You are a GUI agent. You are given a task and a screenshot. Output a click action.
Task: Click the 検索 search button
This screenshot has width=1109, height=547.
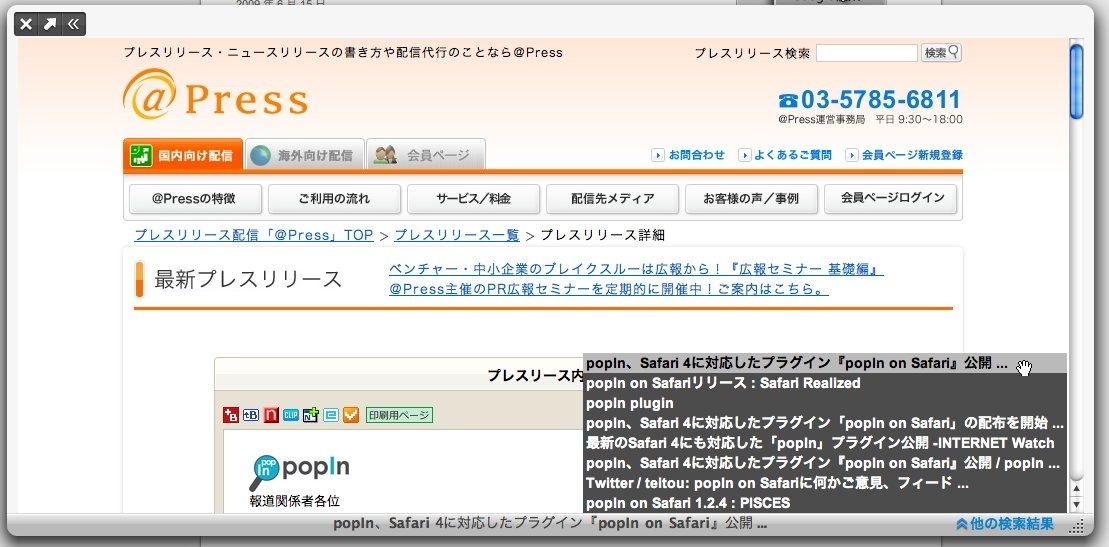point(941,52)
